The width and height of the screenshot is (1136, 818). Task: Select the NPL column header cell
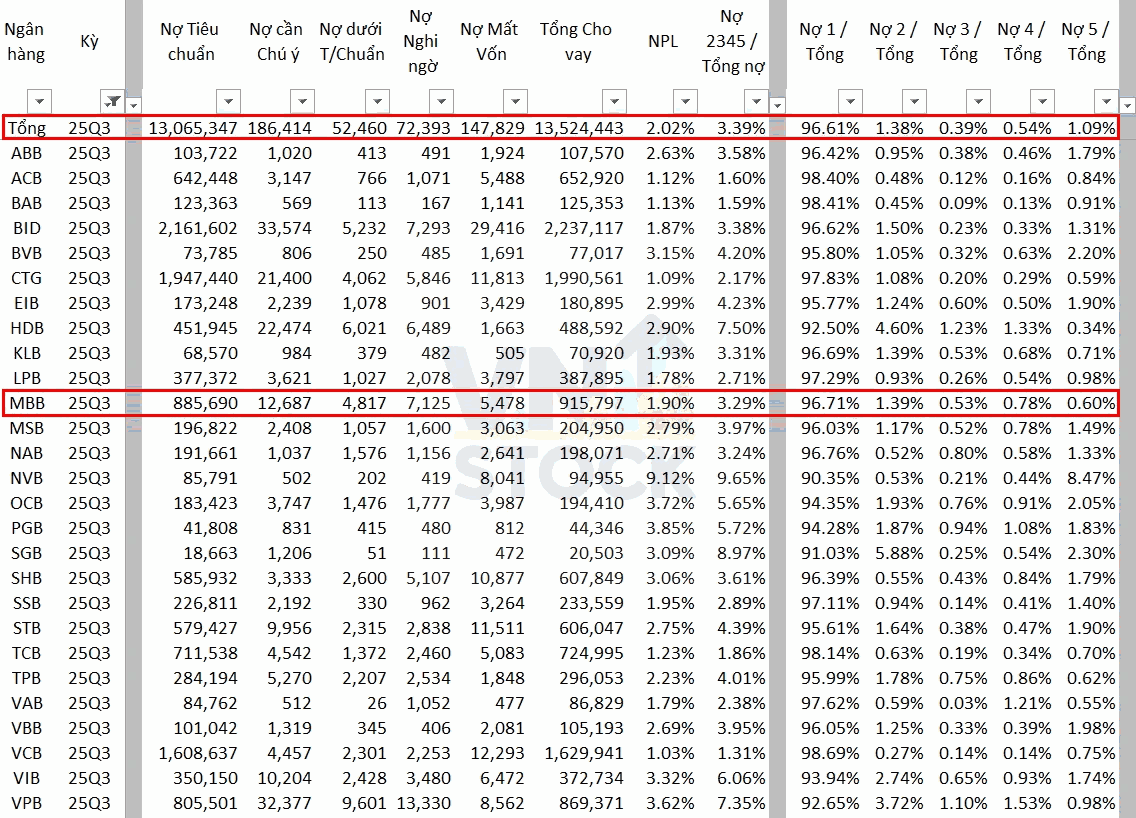663,42
